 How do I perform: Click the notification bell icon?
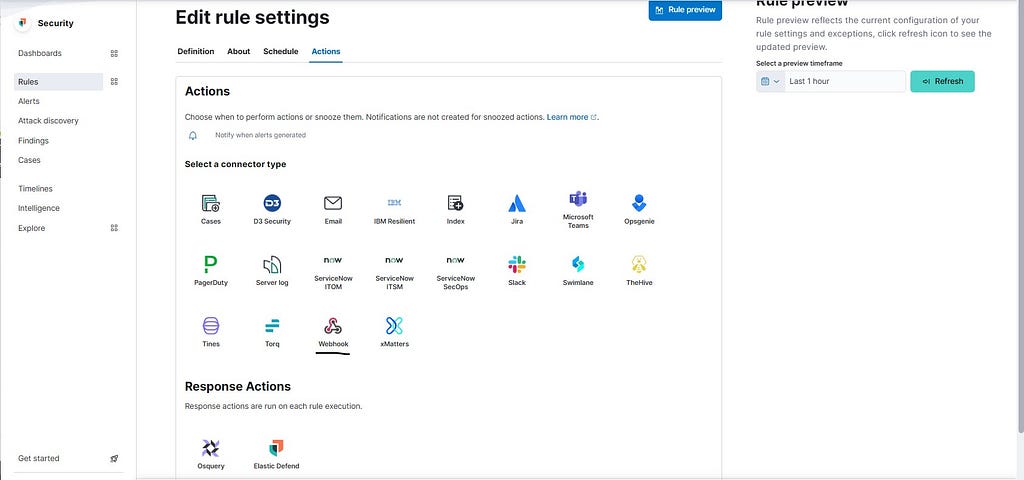[x=193, y=135]
